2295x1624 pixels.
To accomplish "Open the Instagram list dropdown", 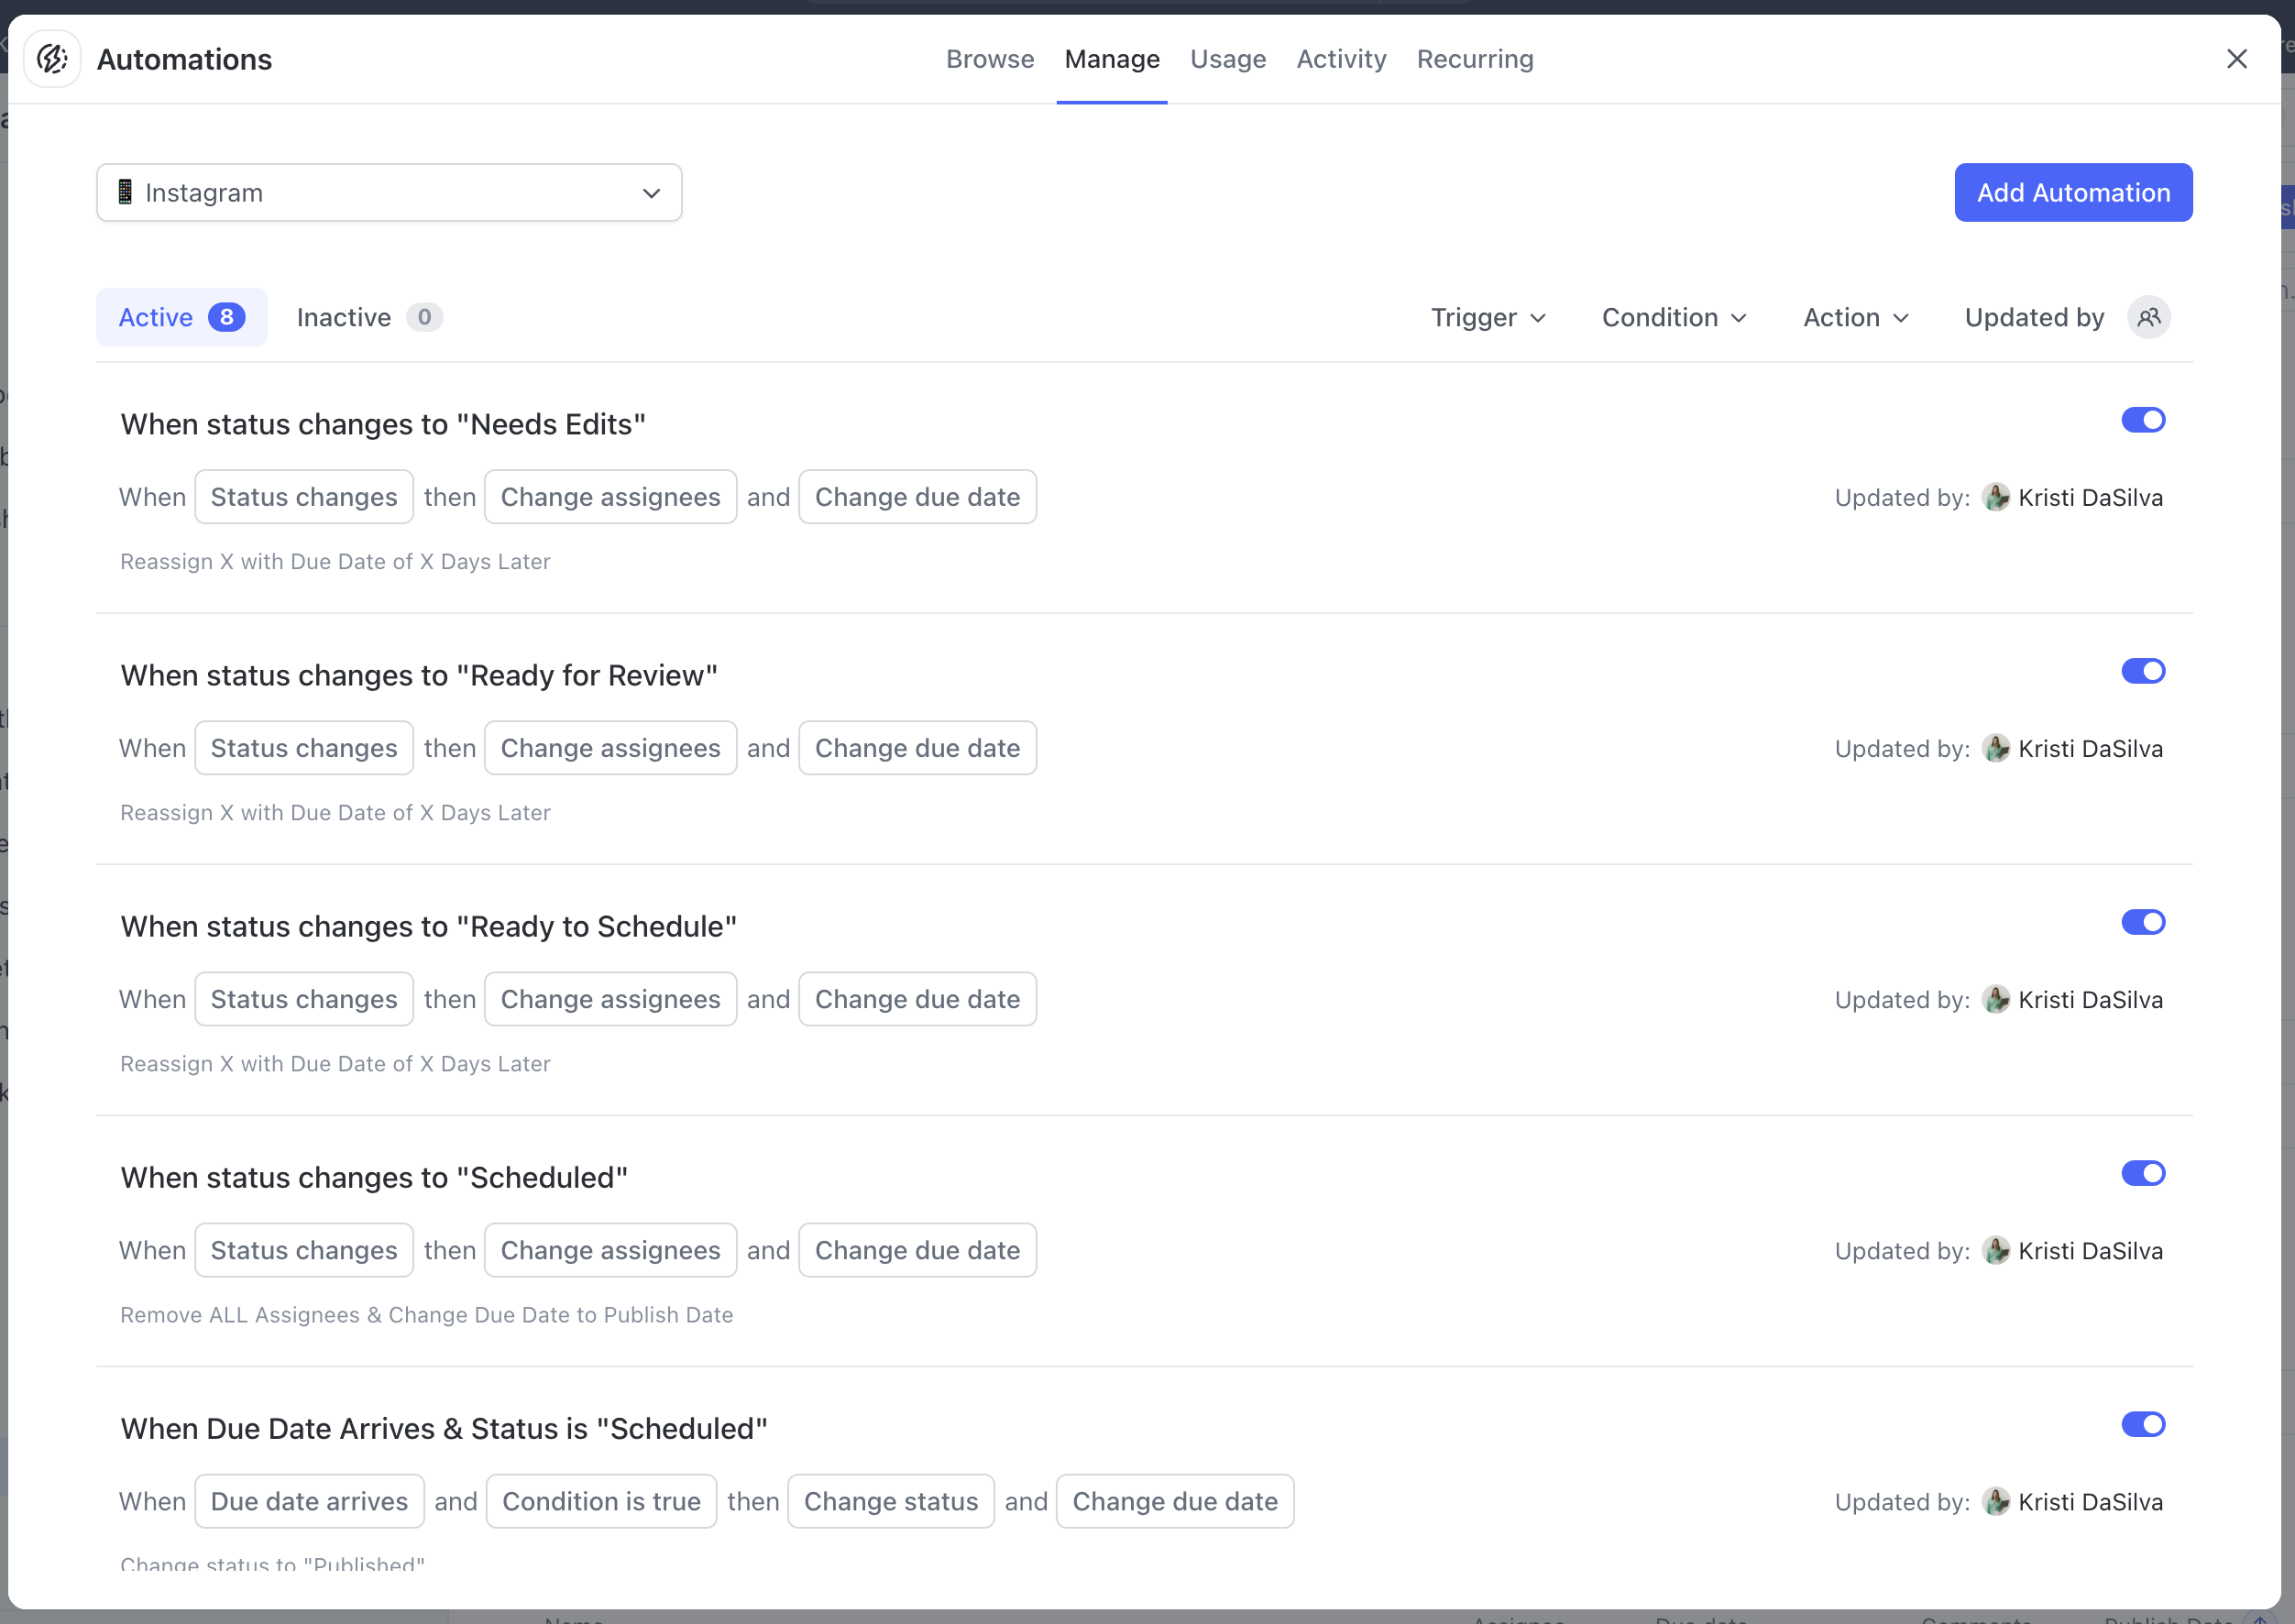I will [389, 193].
